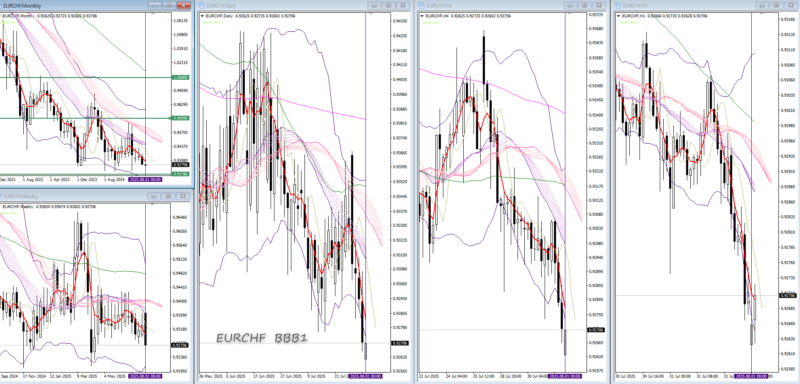Click the EURCHF,Daily window icon
The width and height of the screenshot is (800, 384).
pyautogui.click(x=202, y=5)
